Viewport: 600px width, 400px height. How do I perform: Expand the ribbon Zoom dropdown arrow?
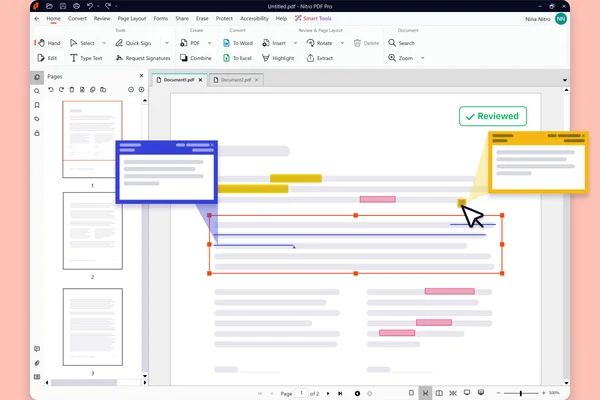(422, 58)
